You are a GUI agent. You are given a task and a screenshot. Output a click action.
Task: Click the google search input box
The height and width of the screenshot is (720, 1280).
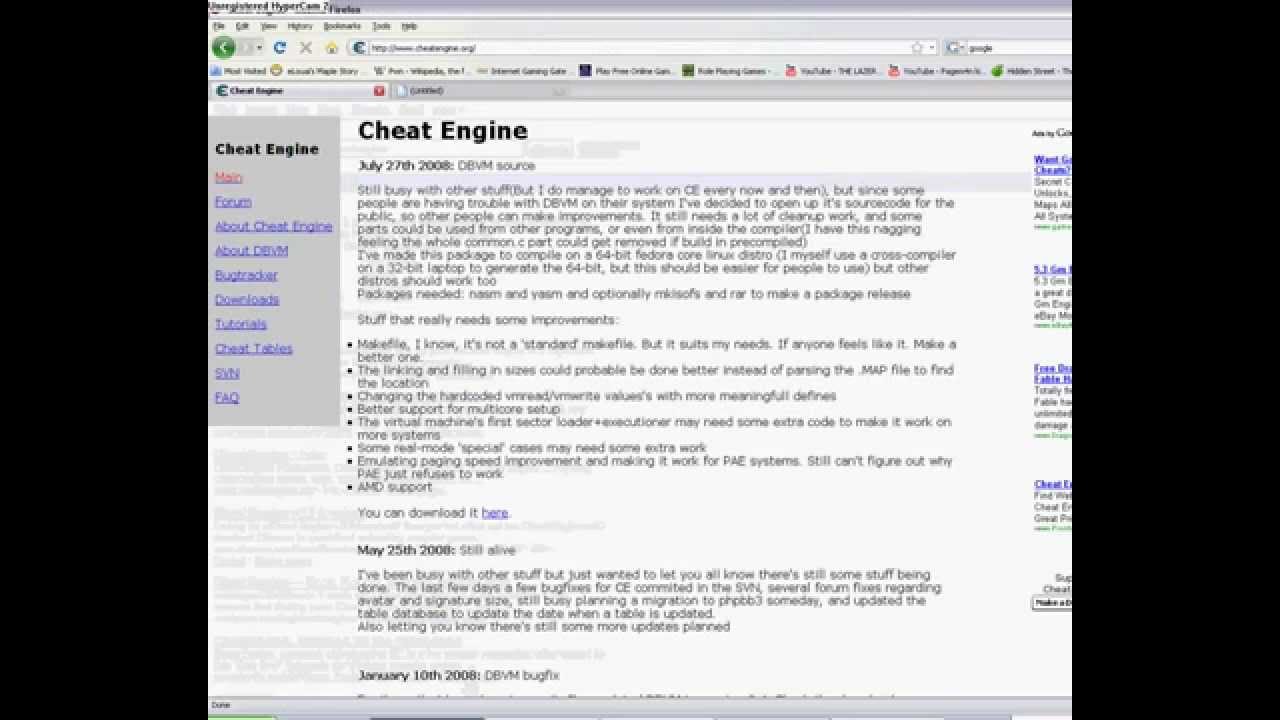coord(1019,47)
